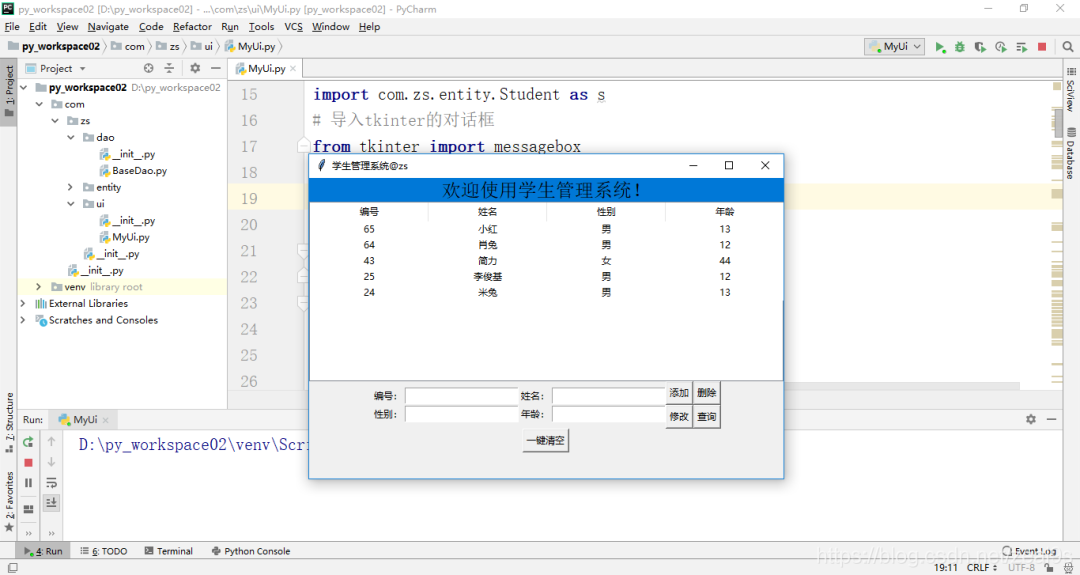
Task: Open the Refactor menu
Action: tap(192, 26)
